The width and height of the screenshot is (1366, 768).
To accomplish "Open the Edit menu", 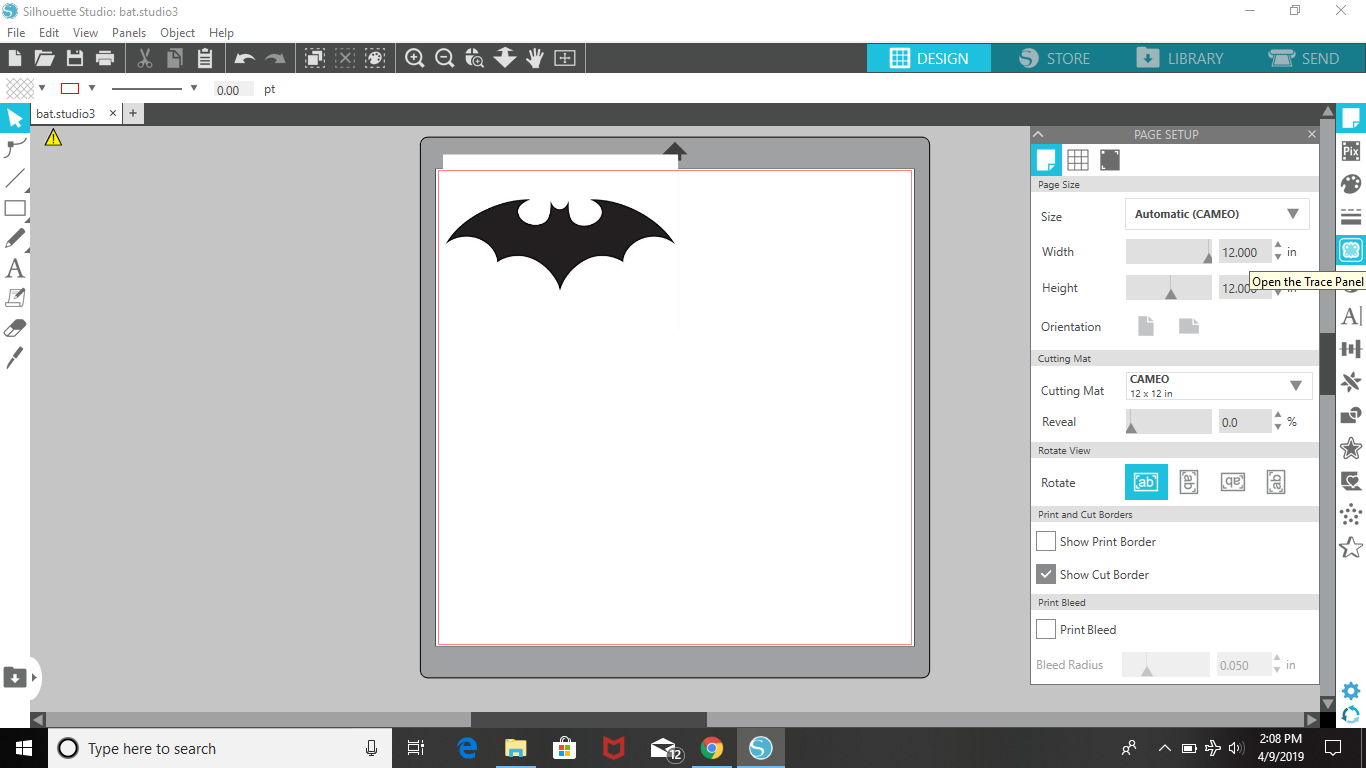I will [x=49, y=32].
